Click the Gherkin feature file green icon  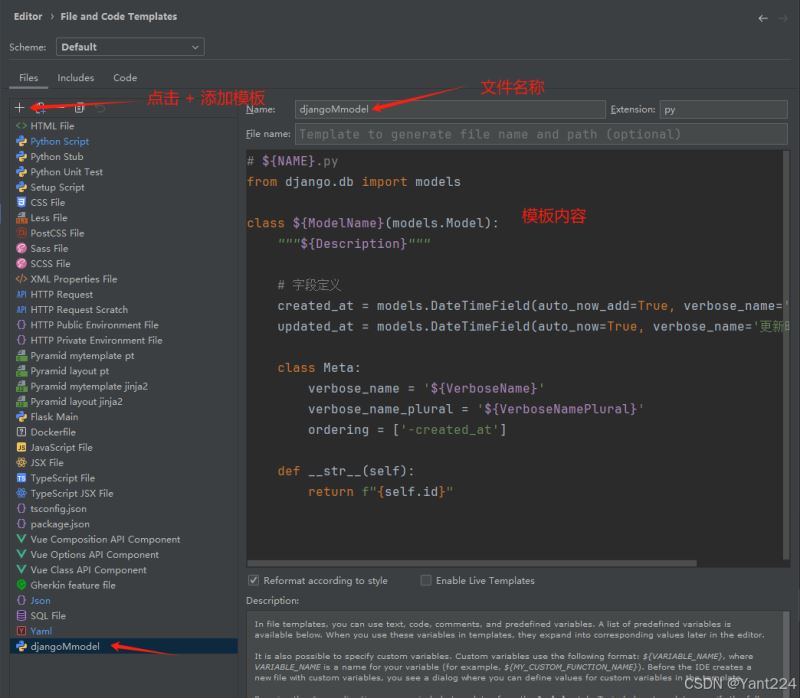(21, 585)
